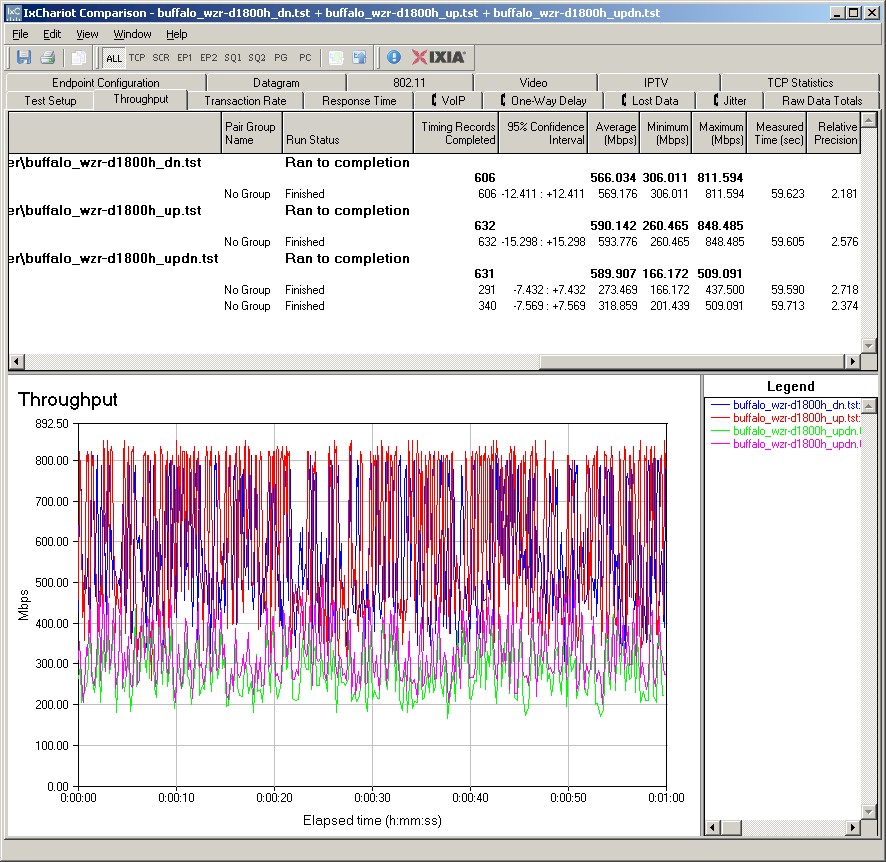The width and height of the screenshot is (886, 862).
Task: Open the View menu
Action: tap(87, 34)
